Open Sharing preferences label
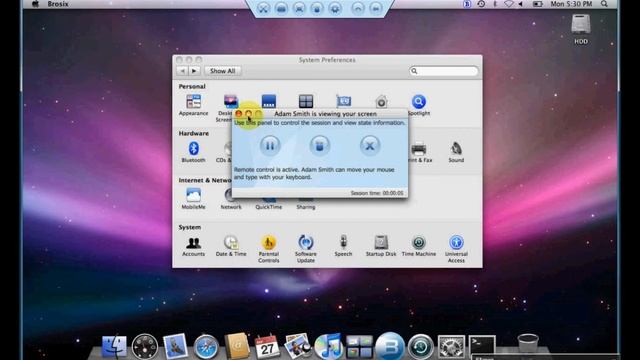 (306, 207)
